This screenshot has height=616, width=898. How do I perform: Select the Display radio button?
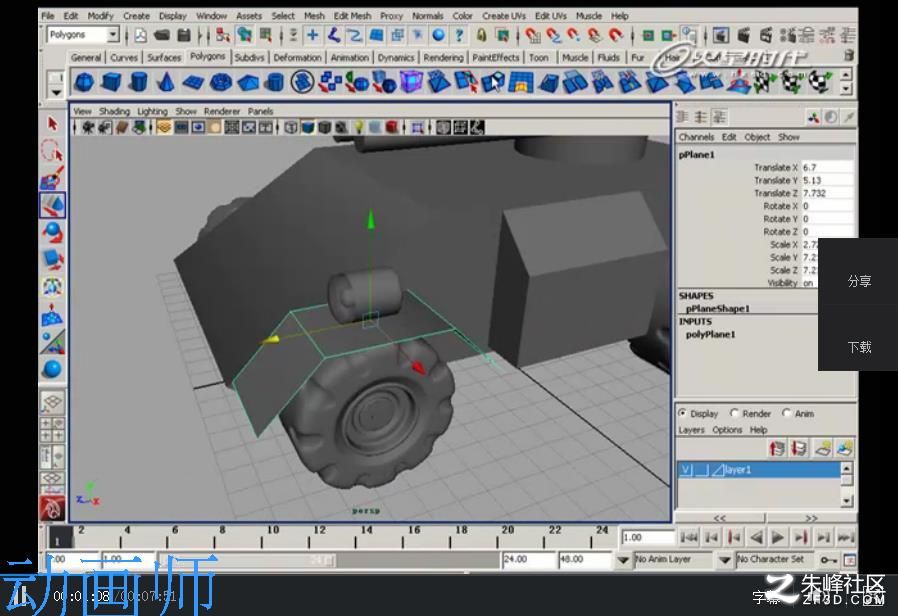click(x=682, y=413)
